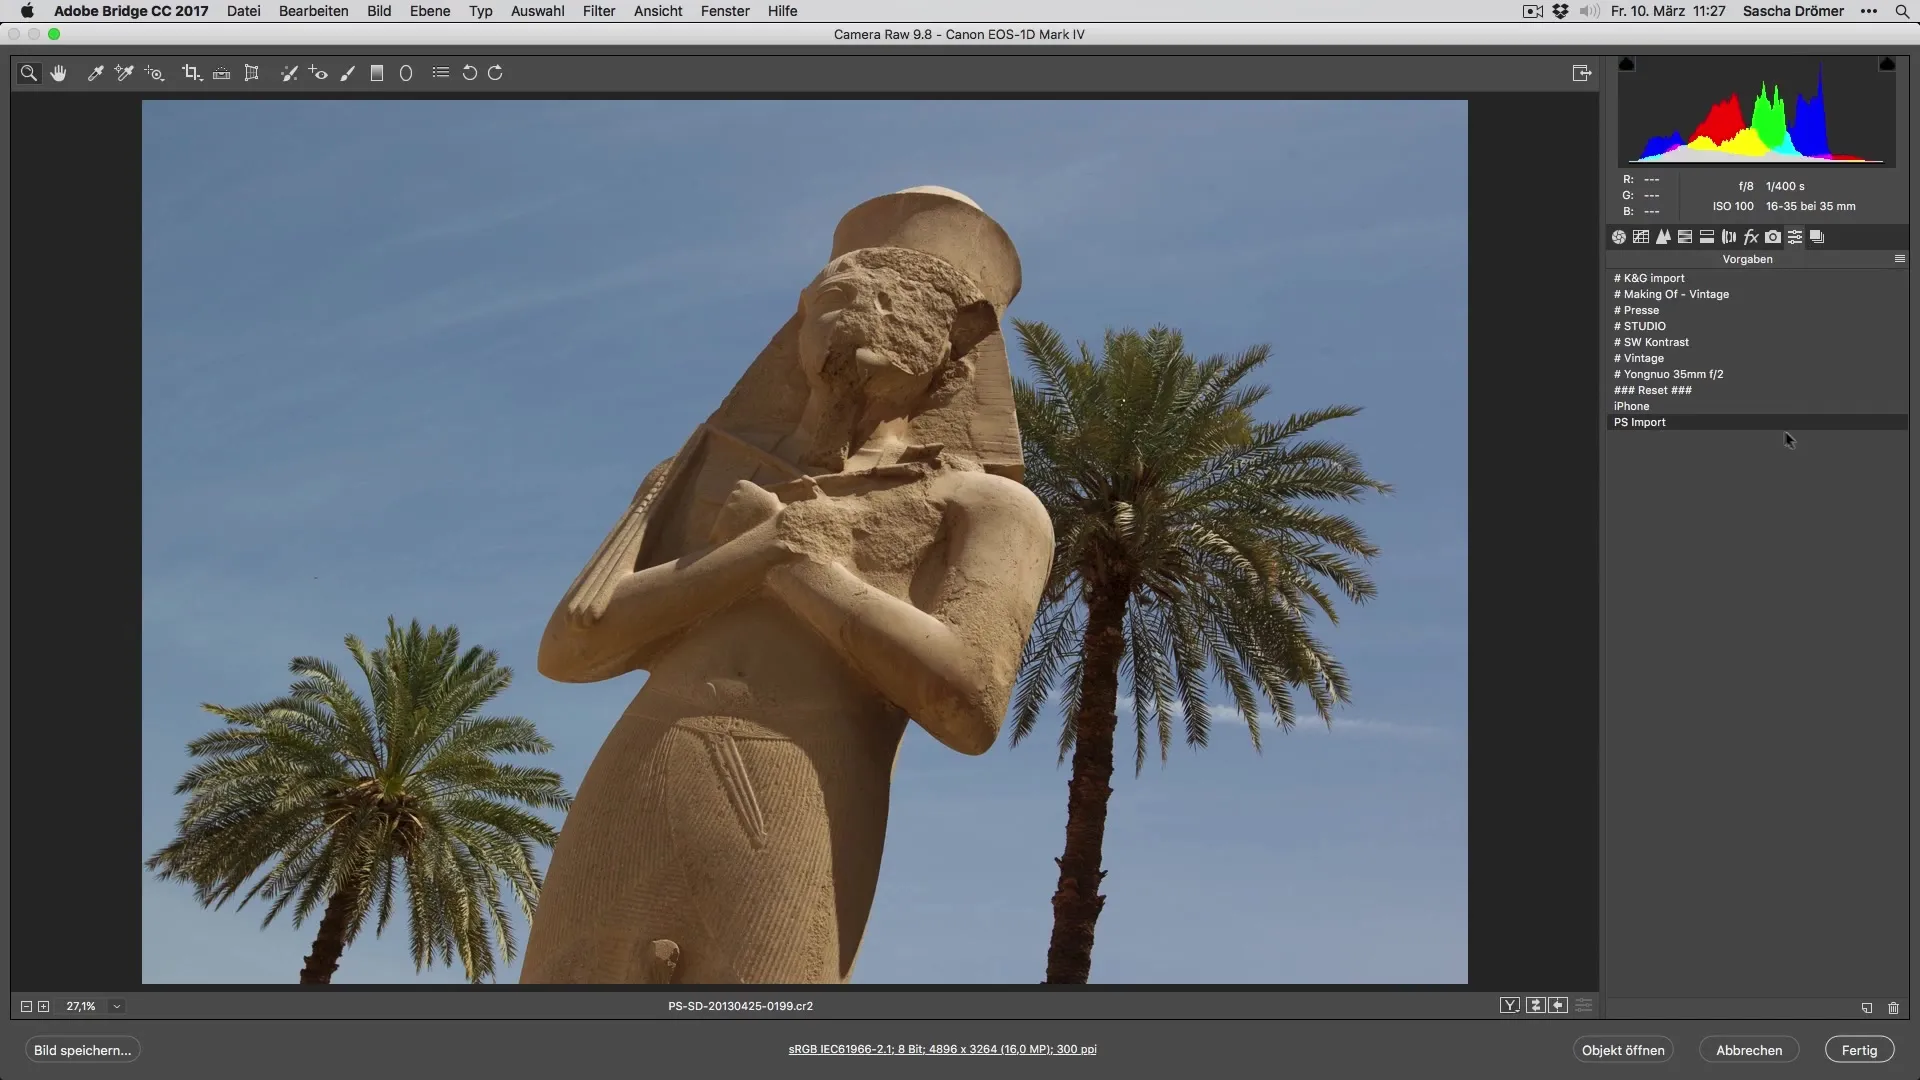1920x1080 pixels.
Task: Open the Ansicht menu
Action: [x=658, y=11]
